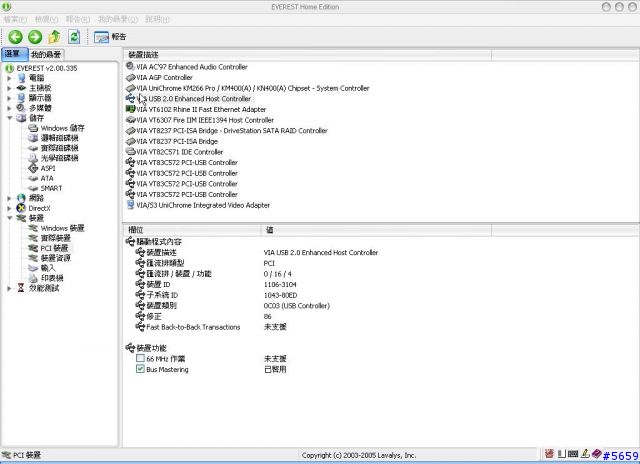This screenshot has height=464, width=640.
Task: Expand the 網路 tree node
Action: pyautogui.click(x=9, y=198)
